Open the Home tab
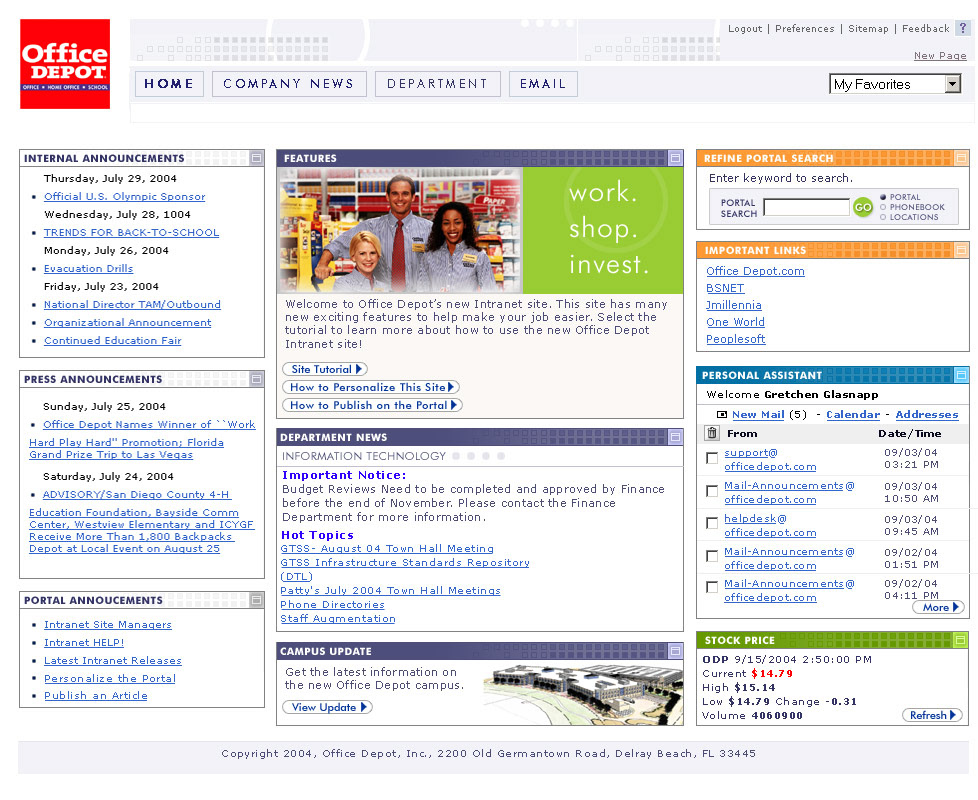 [x=169, y=84]
